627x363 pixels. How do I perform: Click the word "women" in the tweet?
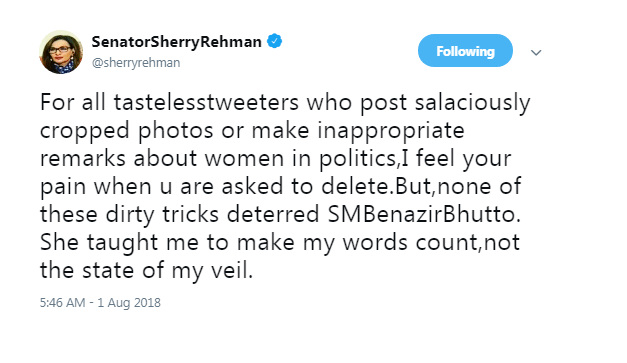click(244, 159)
